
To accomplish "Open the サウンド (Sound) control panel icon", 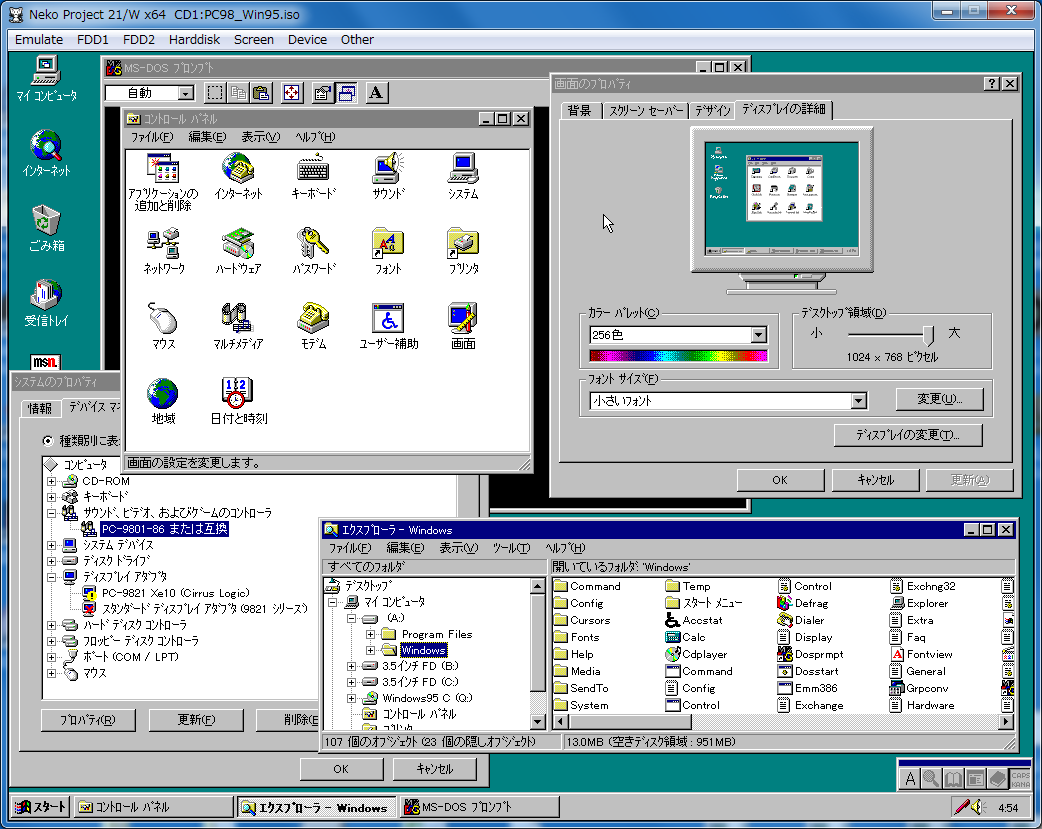I will pos(388,169).
